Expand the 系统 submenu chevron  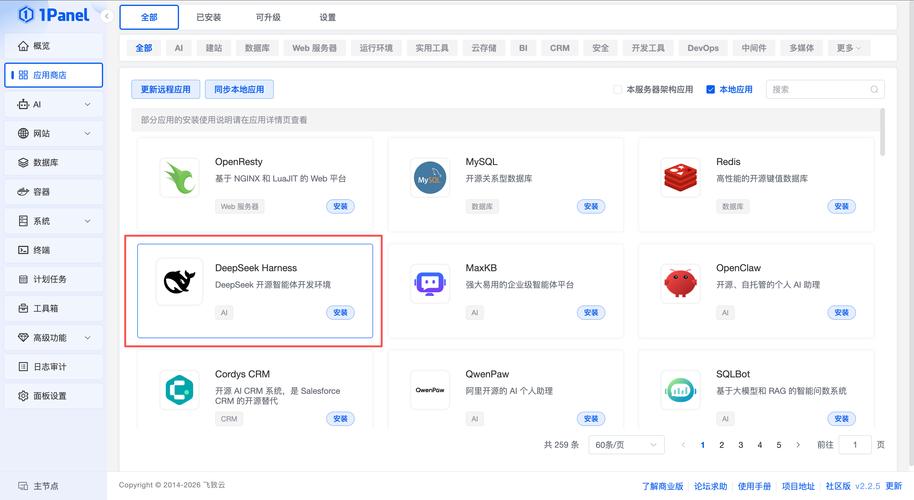point(87,221)
